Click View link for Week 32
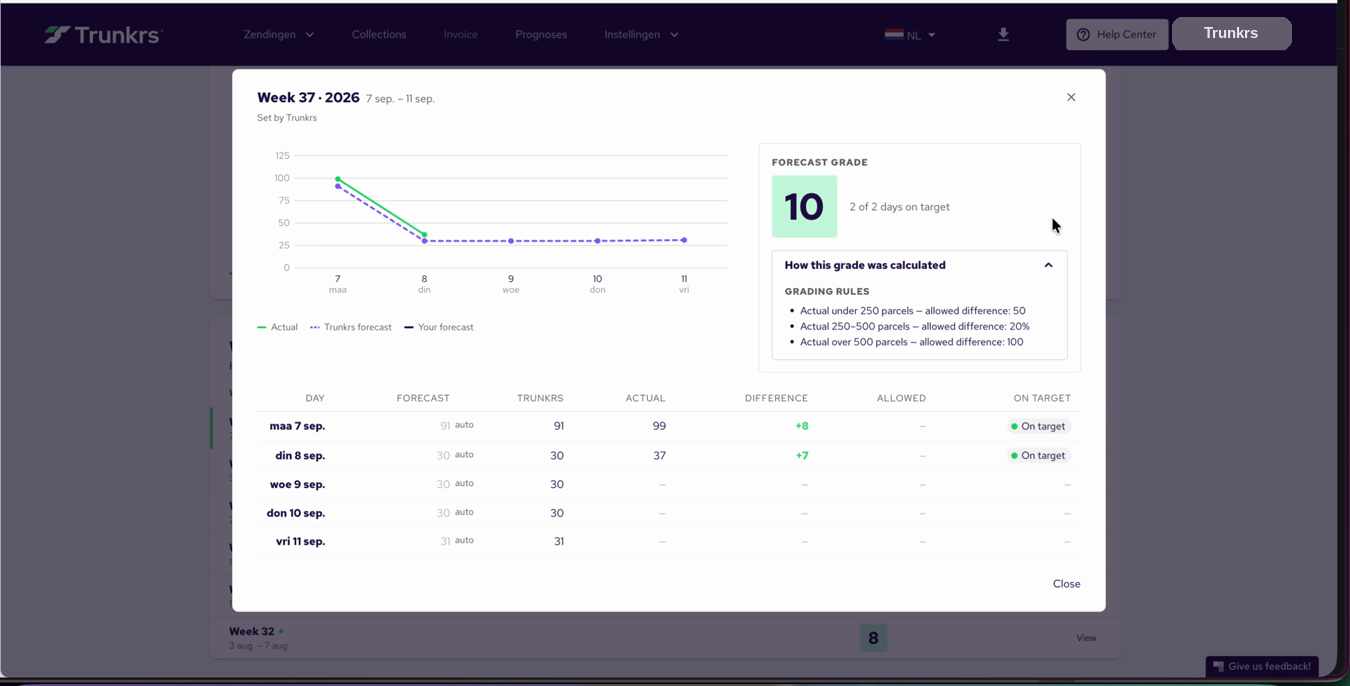The height and width of the screenshot is (686, 1350). [x=1086, y=638]
